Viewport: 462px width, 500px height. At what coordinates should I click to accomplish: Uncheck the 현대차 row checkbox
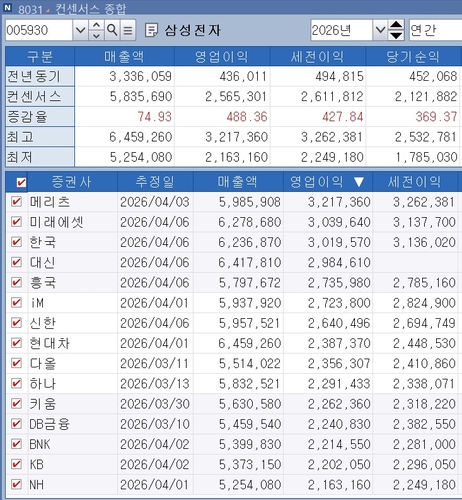click(16, 343)
